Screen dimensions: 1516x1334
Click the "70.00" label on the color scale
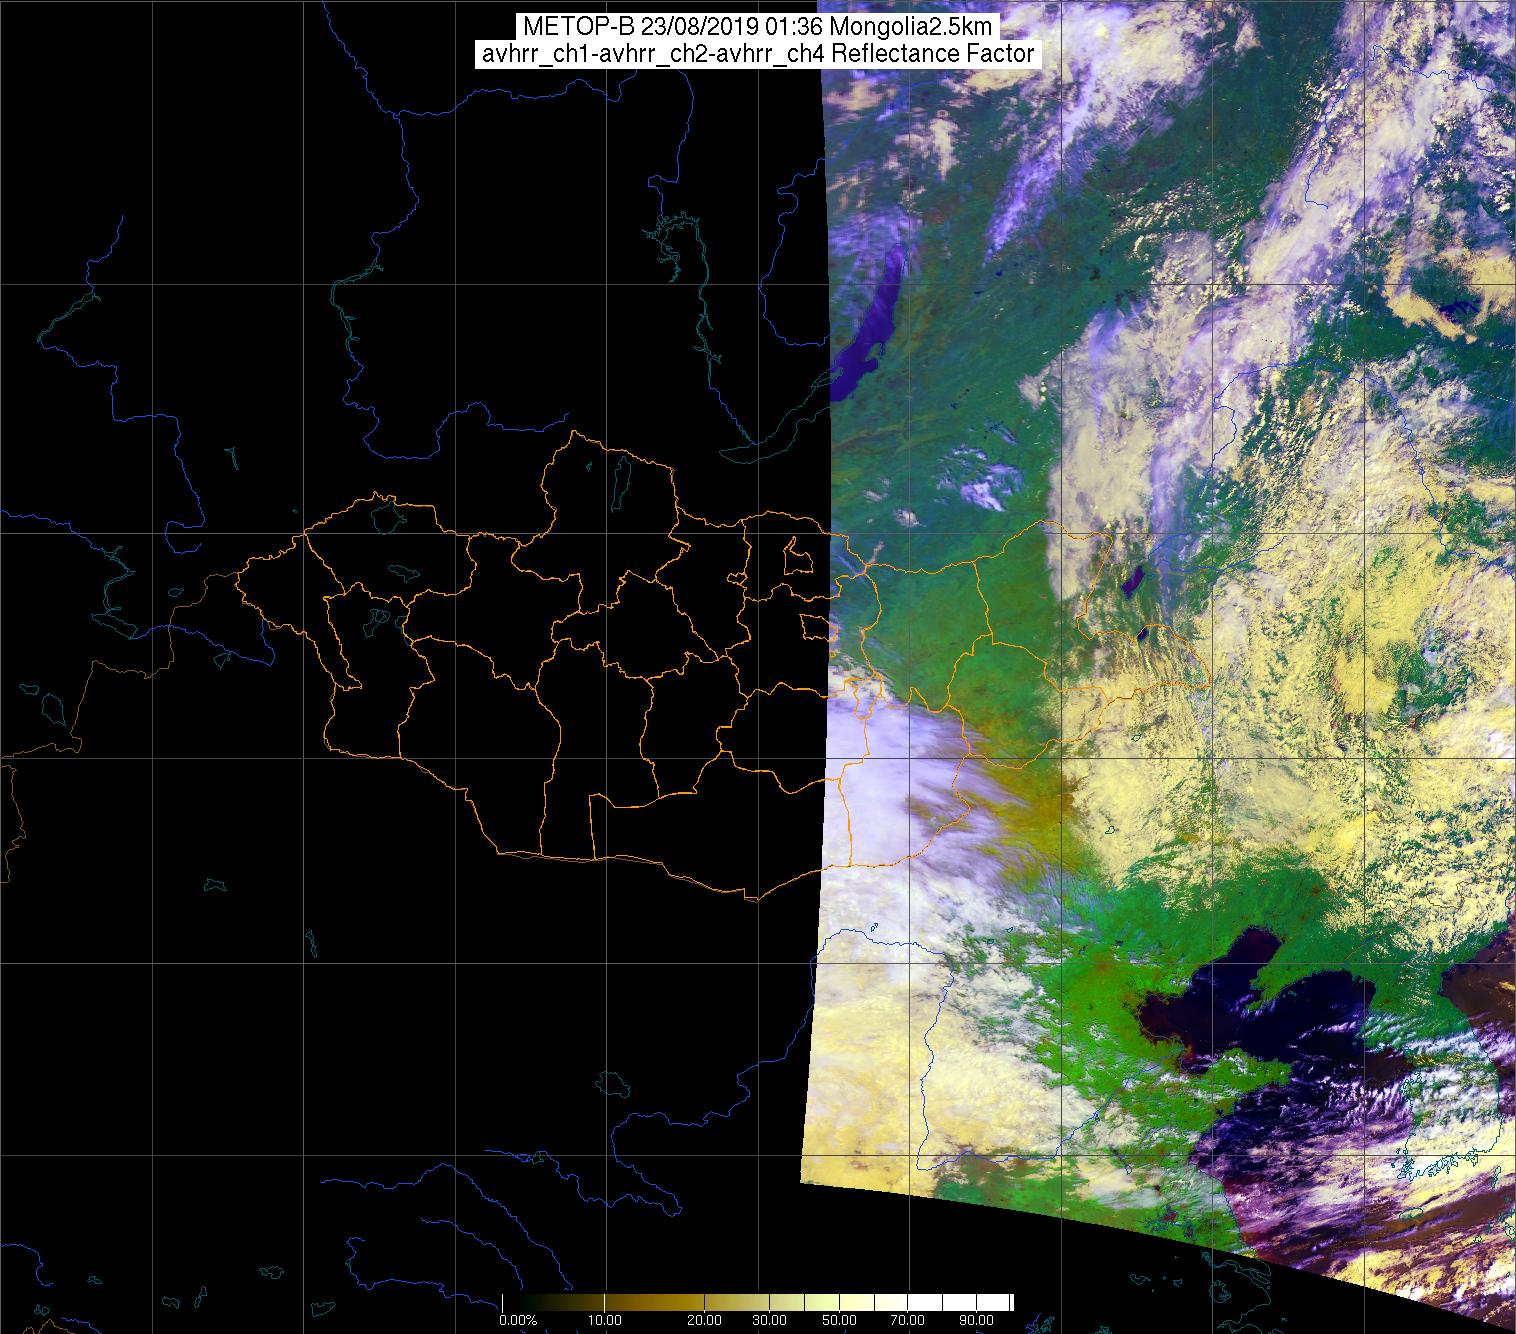coord(908,1321)
